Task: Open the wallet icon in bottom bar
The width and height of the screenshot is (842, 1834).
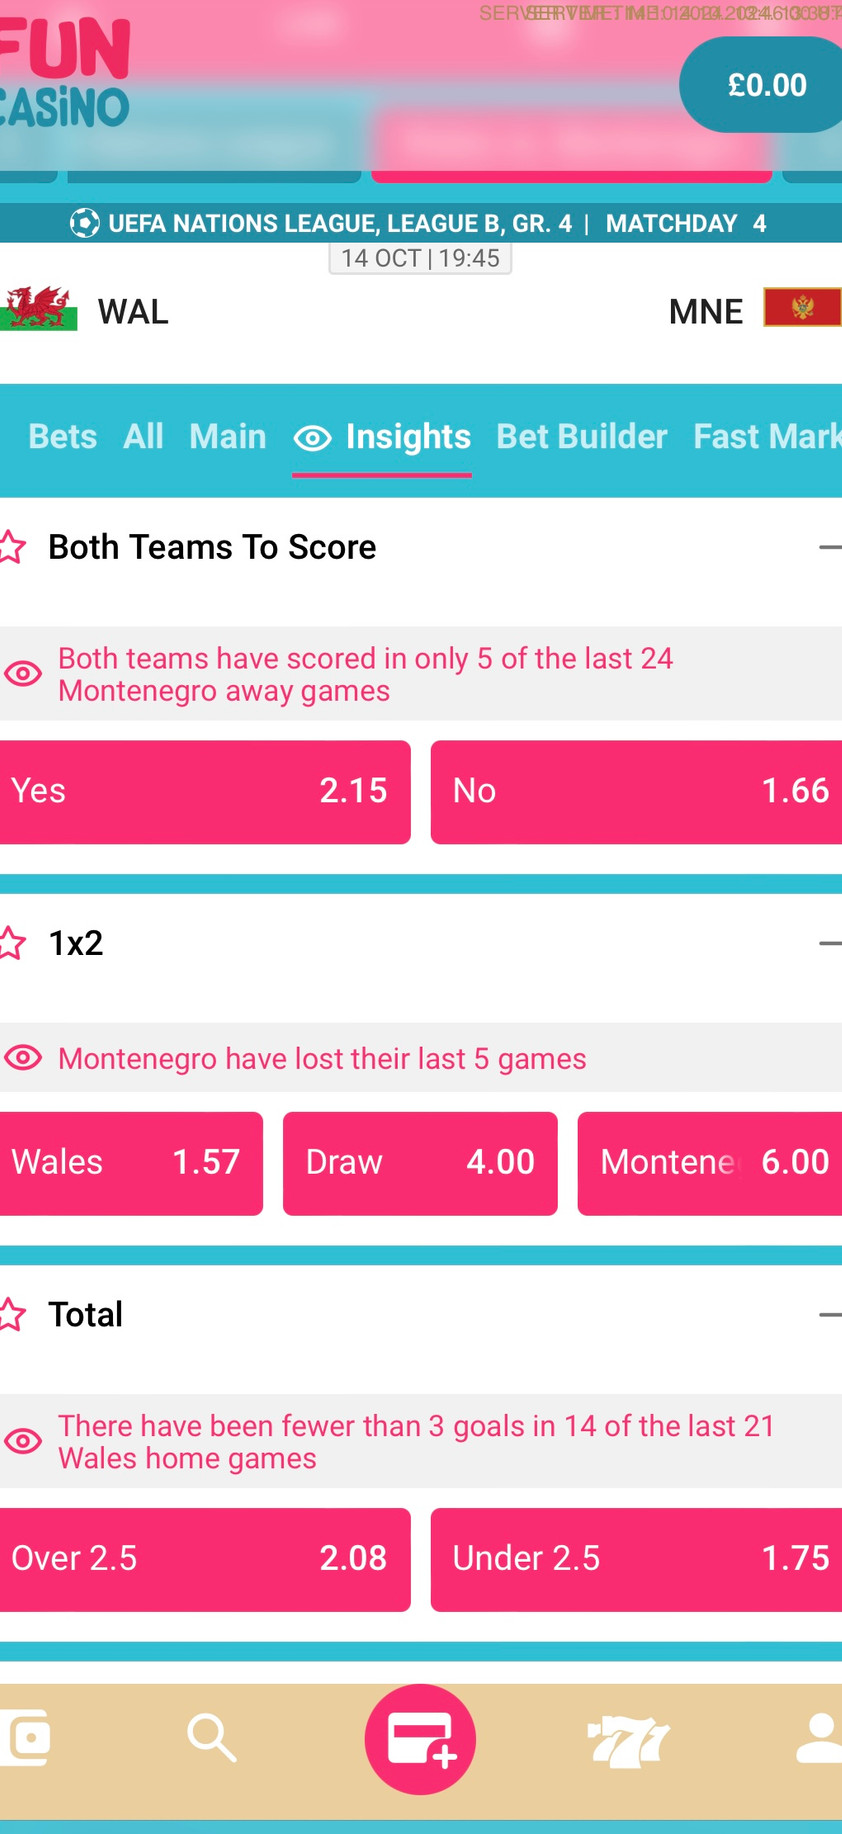Action: coord(25,1739)
